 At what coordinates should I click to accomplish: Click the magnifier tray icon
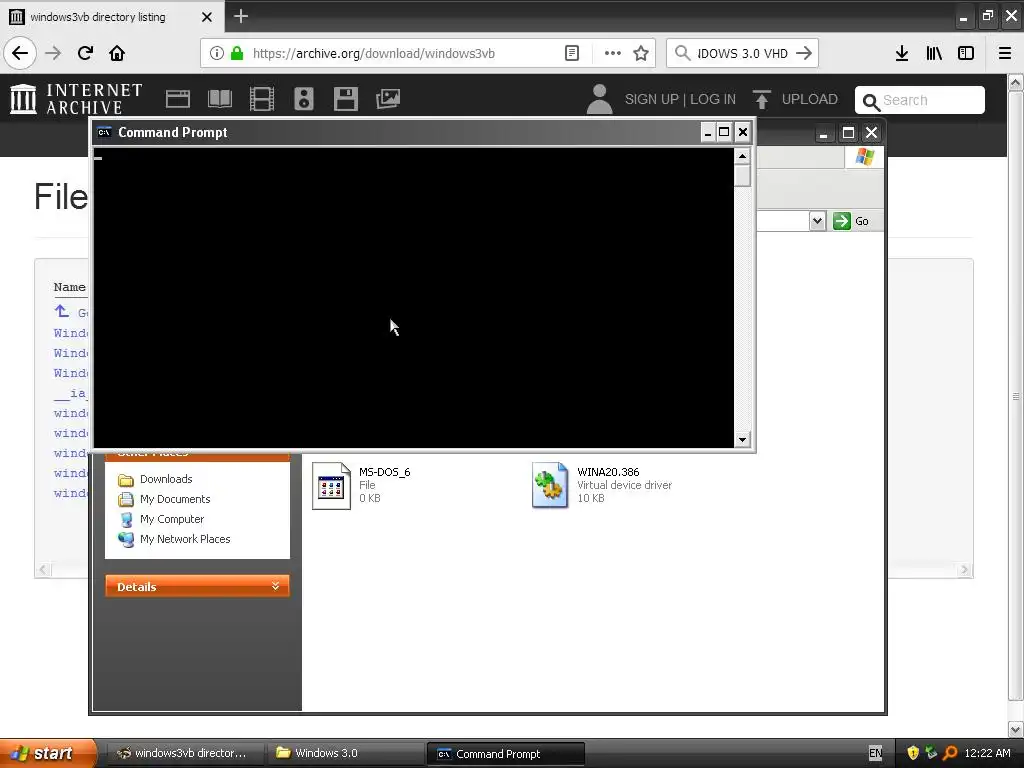pyautogui.click(x=950, y=753)
